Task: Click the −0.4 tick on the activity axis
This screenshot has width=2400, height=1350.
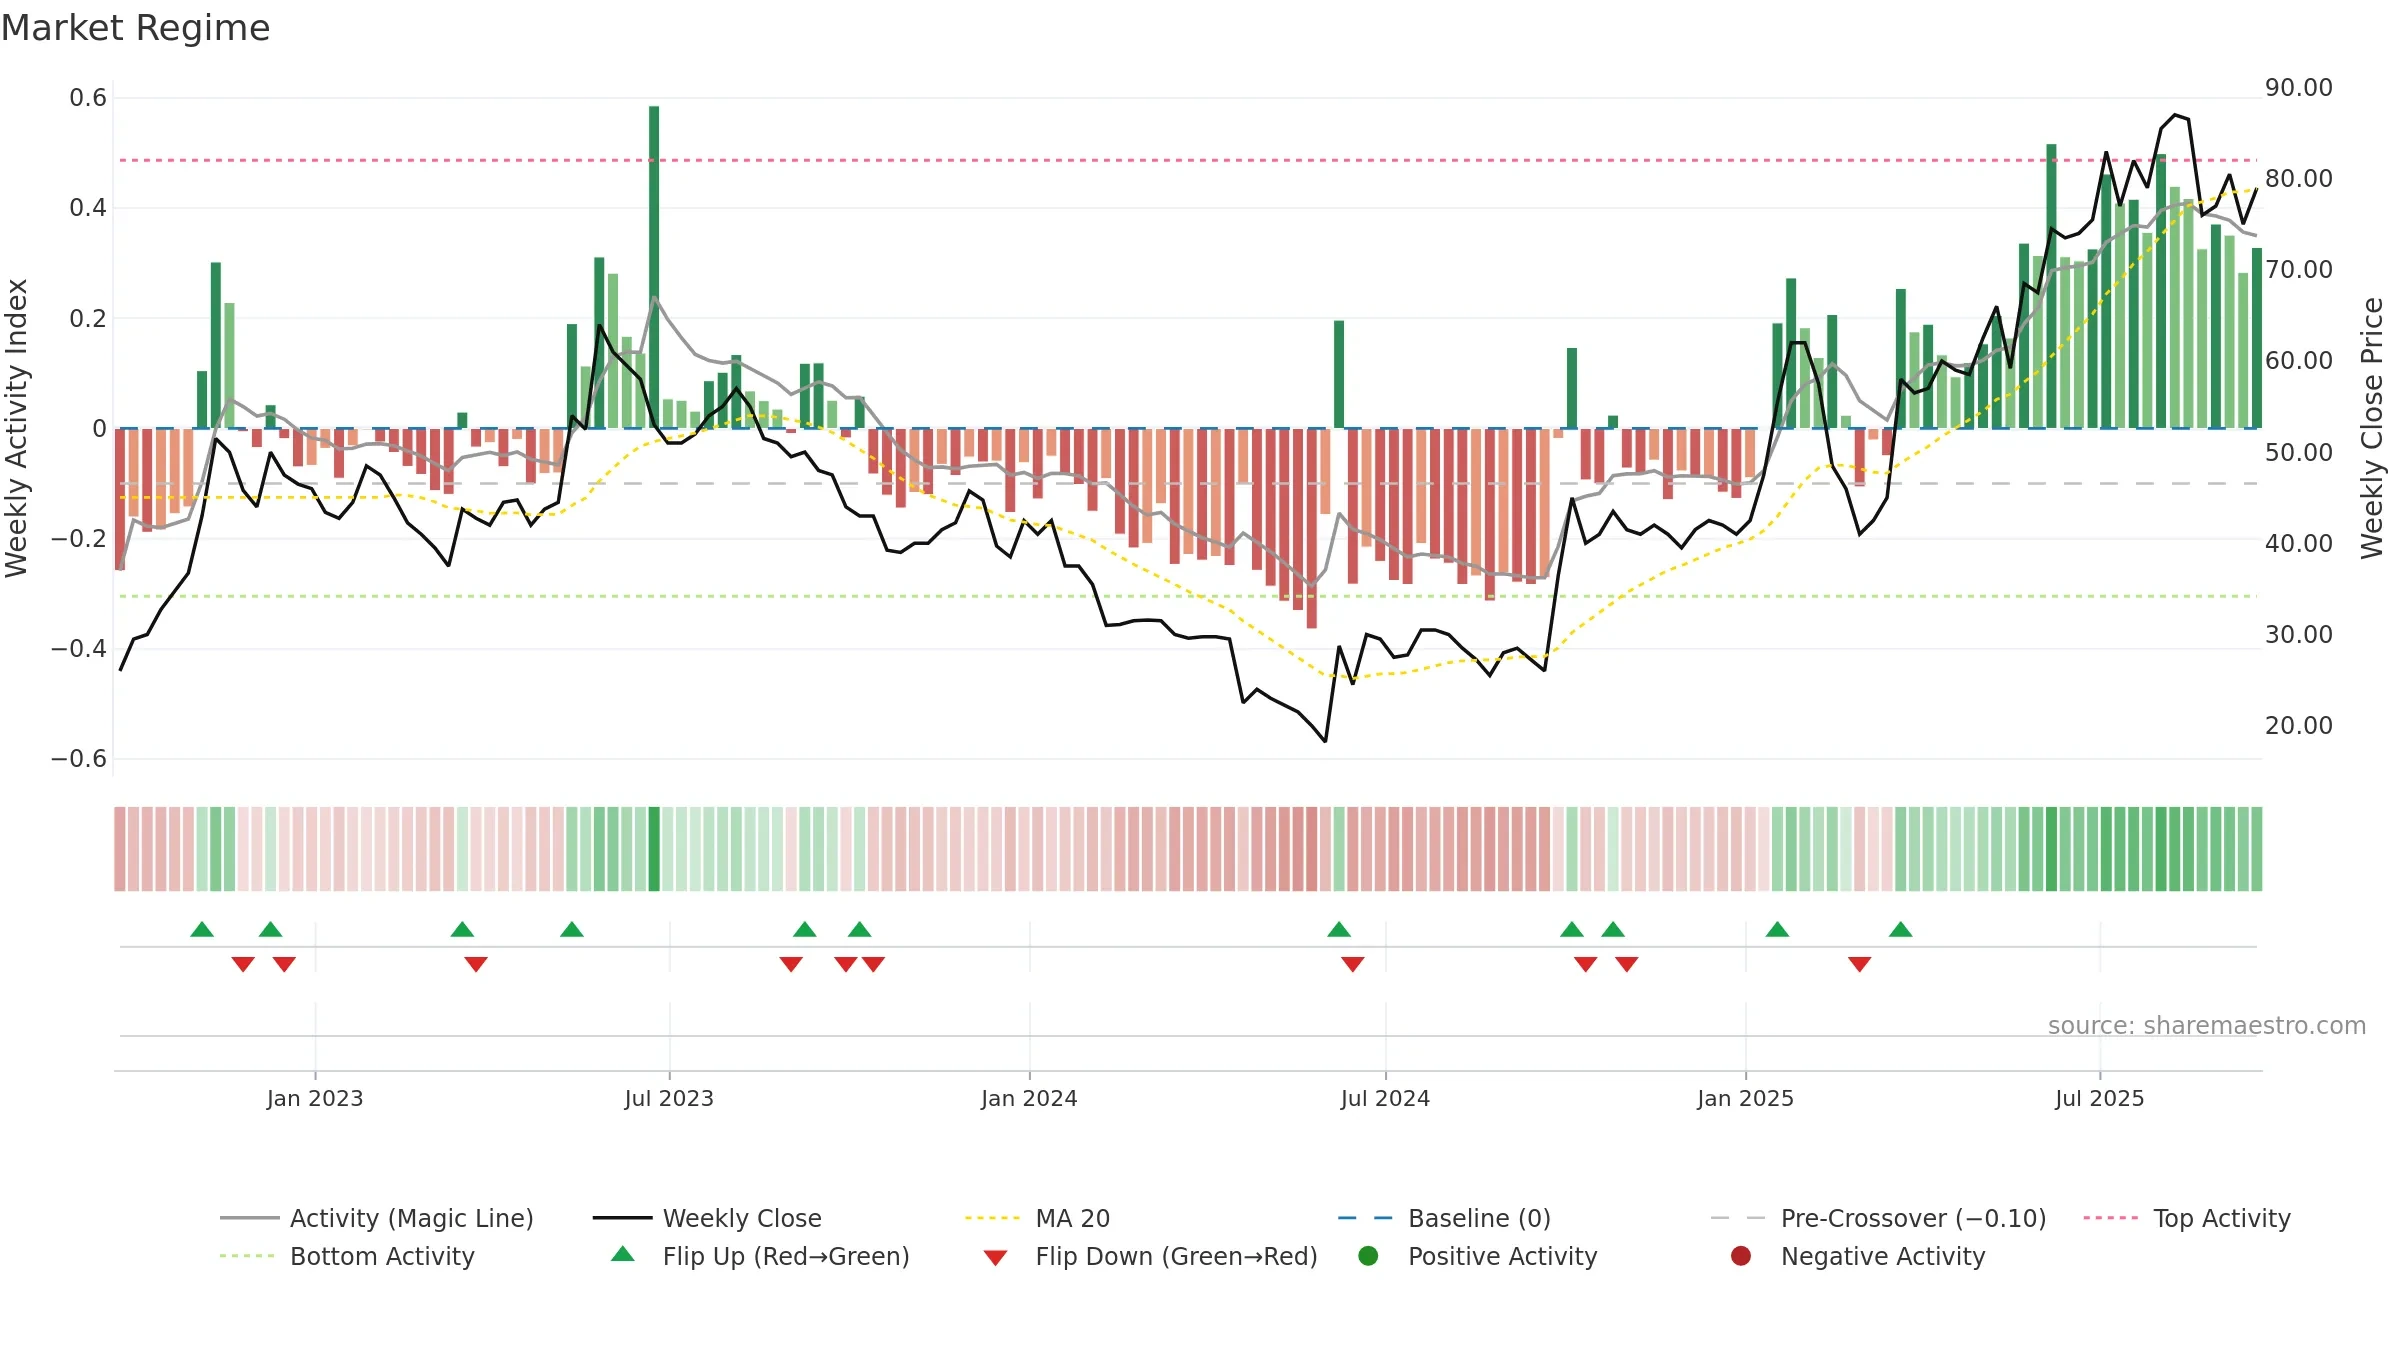Action: click(x=79, y=649)
